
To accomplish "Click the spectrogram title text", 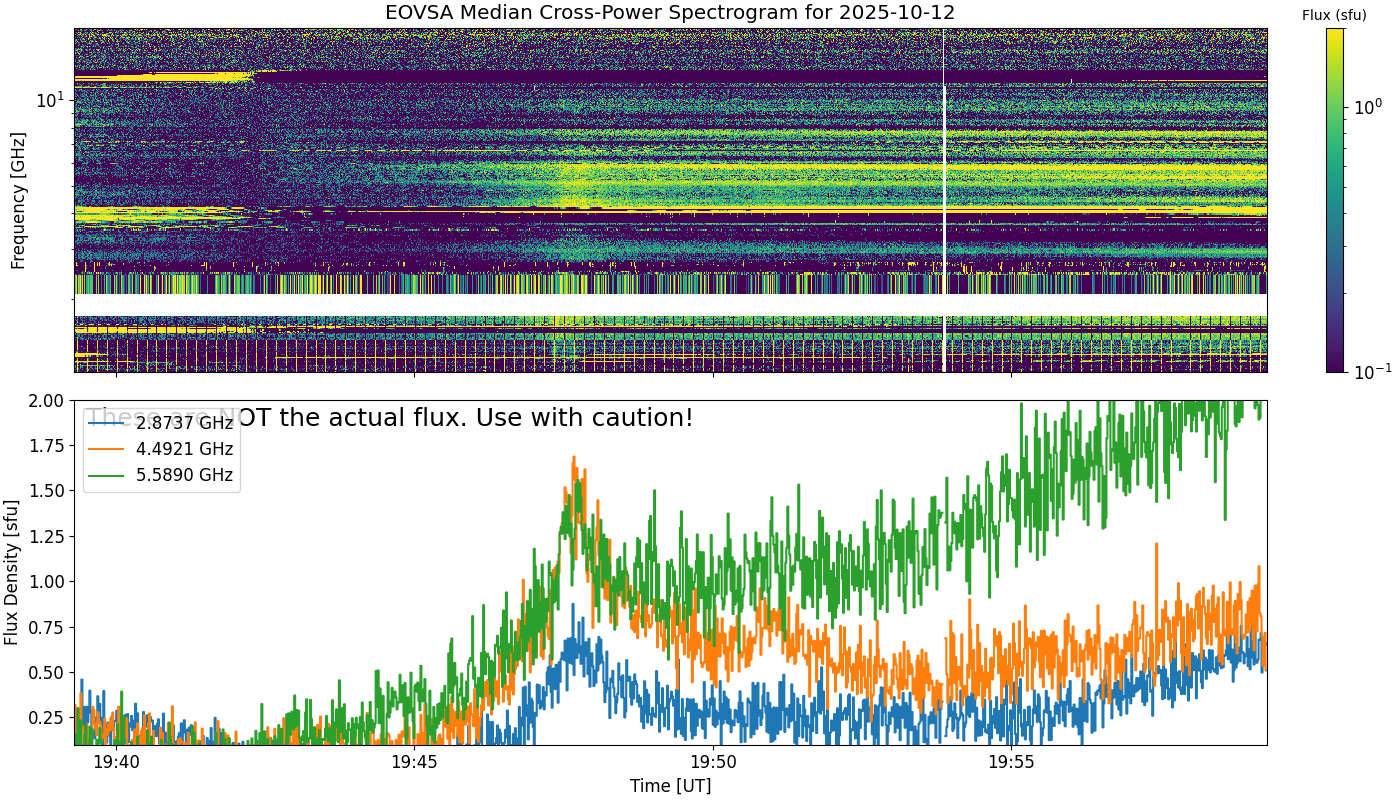I will [670, 14].
